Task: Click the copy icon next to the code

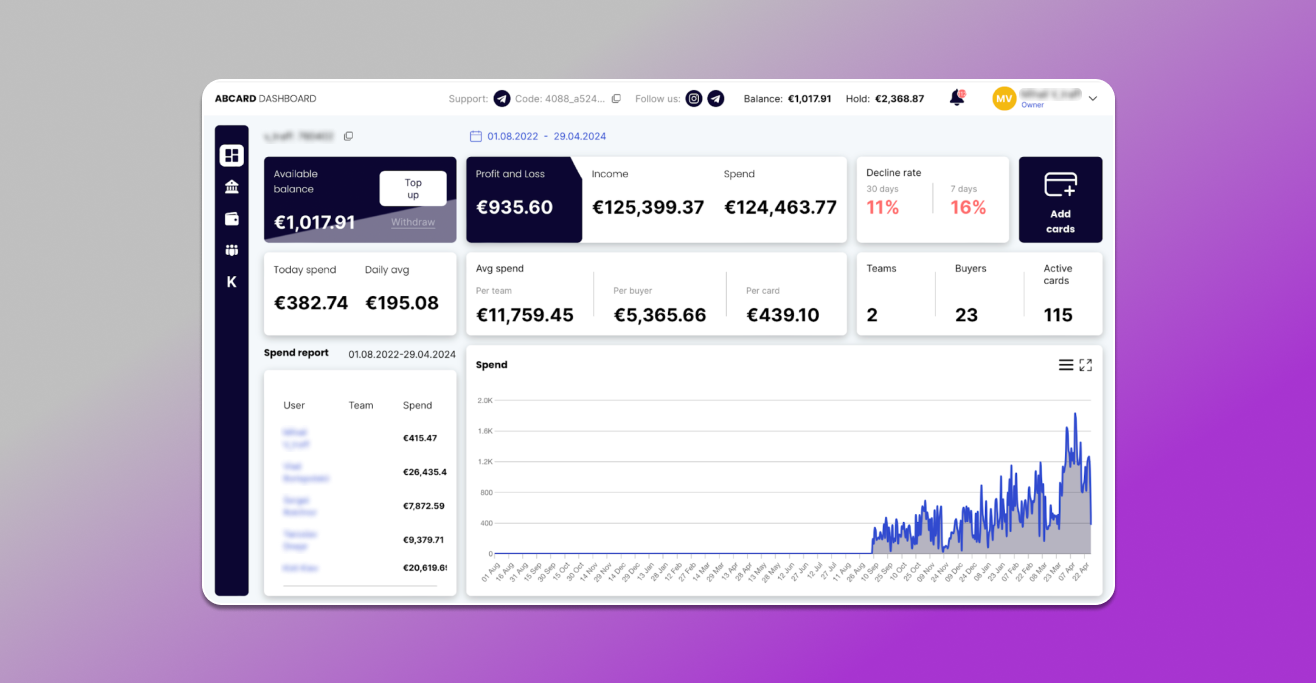Action: click(x=616, y=98)
